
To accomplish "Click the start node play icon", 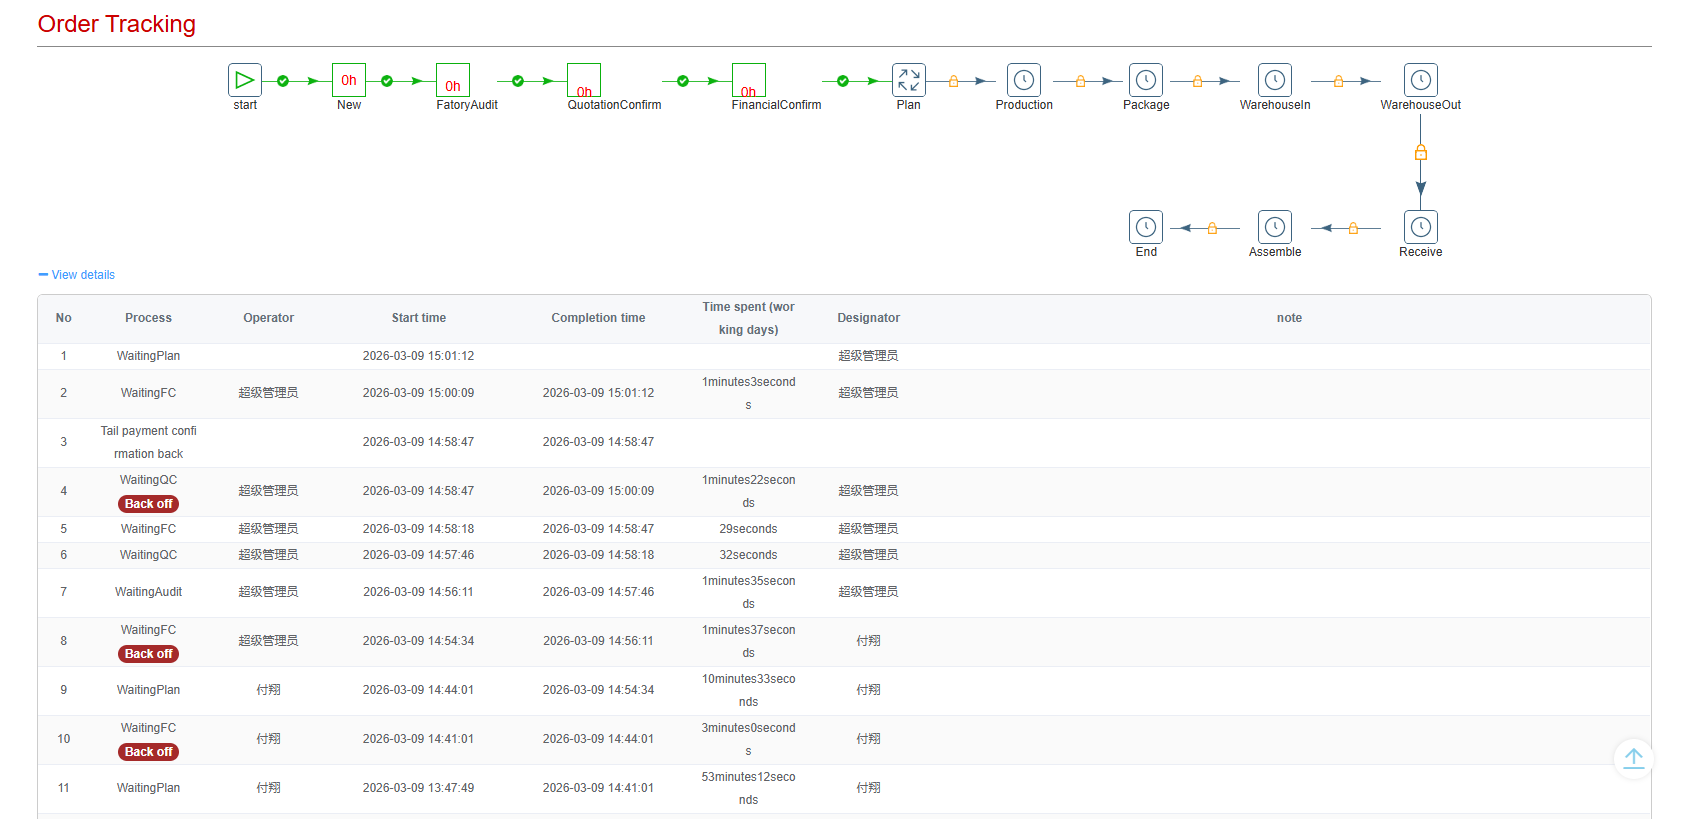I will 245,80.
